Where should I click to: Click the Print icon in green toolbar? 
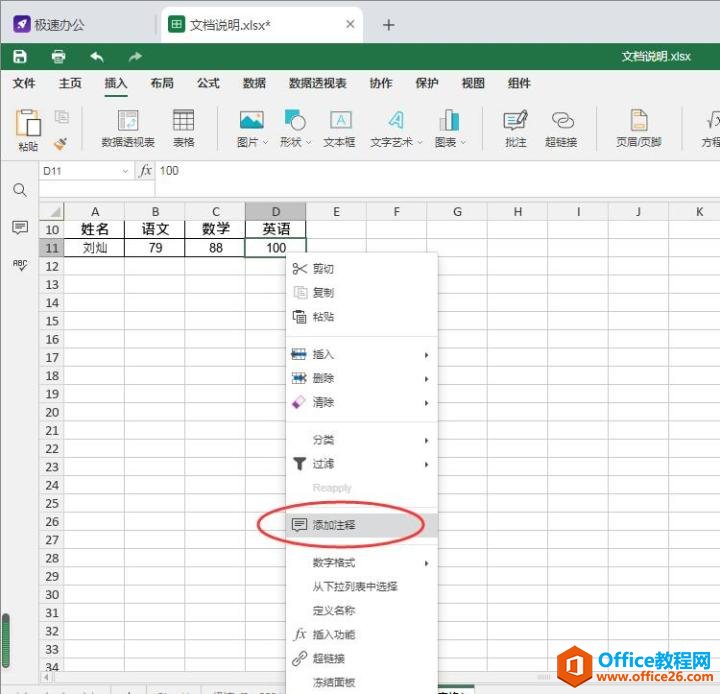point(58,56)
